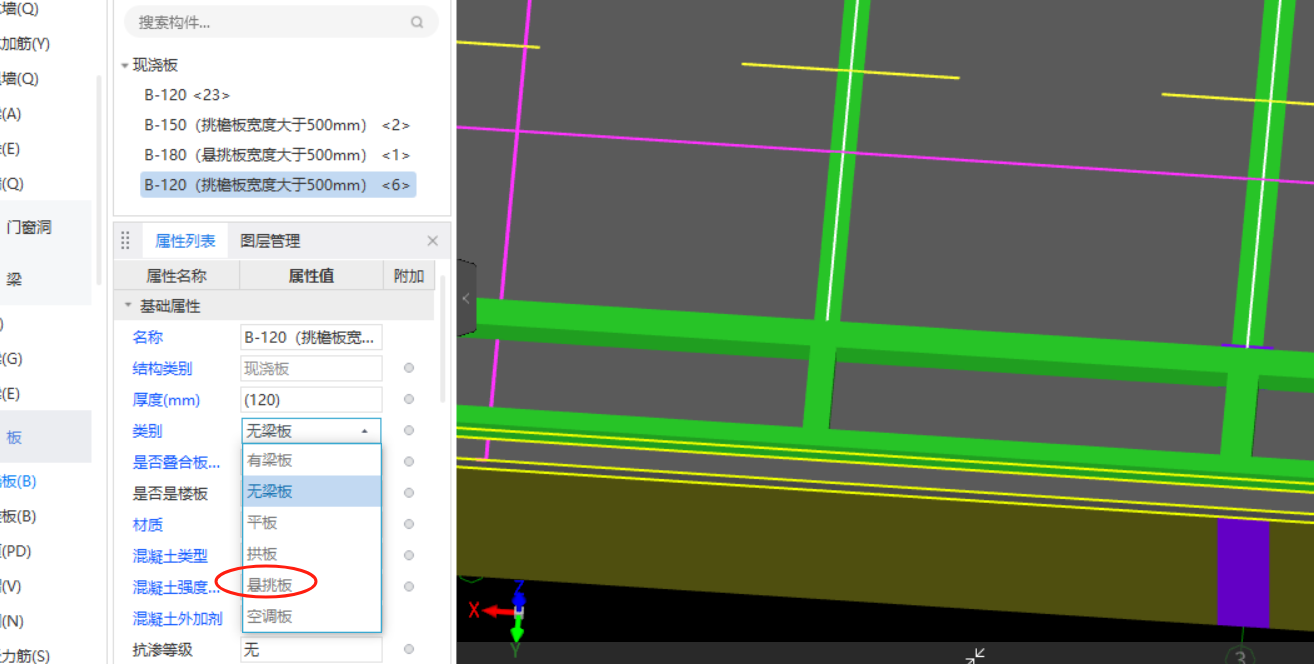This screenshot has height=664, width=1314.
Task: Toggle 附加 option for 是否是楼板 row
Action: [x=409, y=493]
